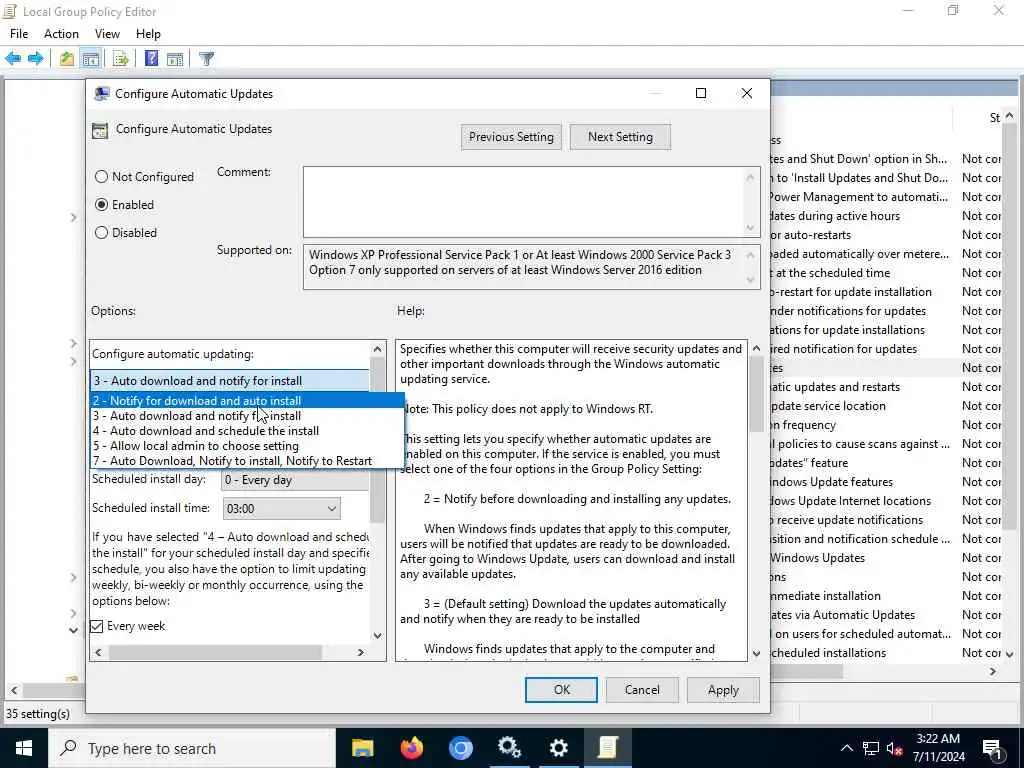1024x768 pixels.
Task: Open the Help menu
Action: pyautogui.click(x=148, y=34)
